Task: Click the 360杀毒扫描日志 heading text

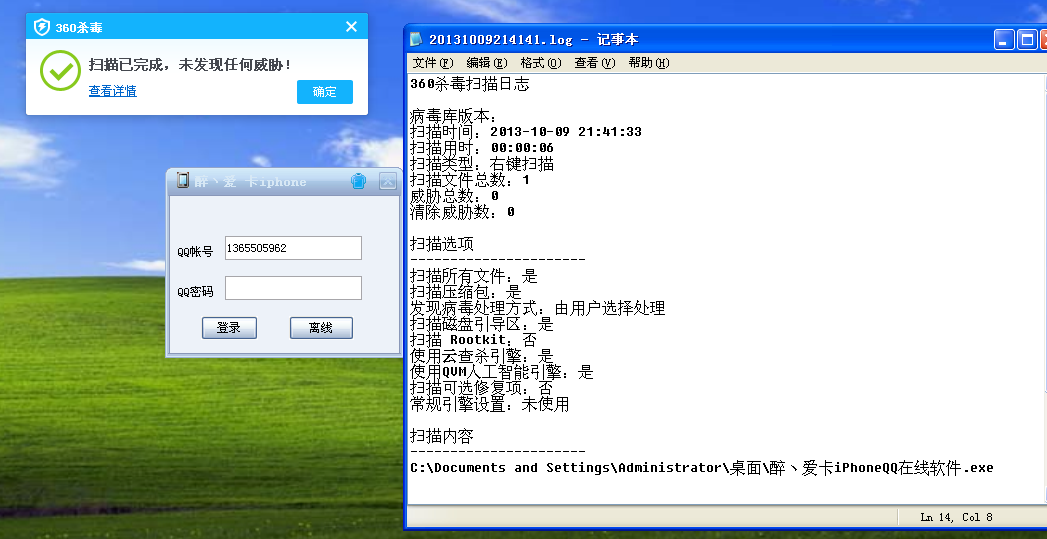Action: [x=469, y=84]
